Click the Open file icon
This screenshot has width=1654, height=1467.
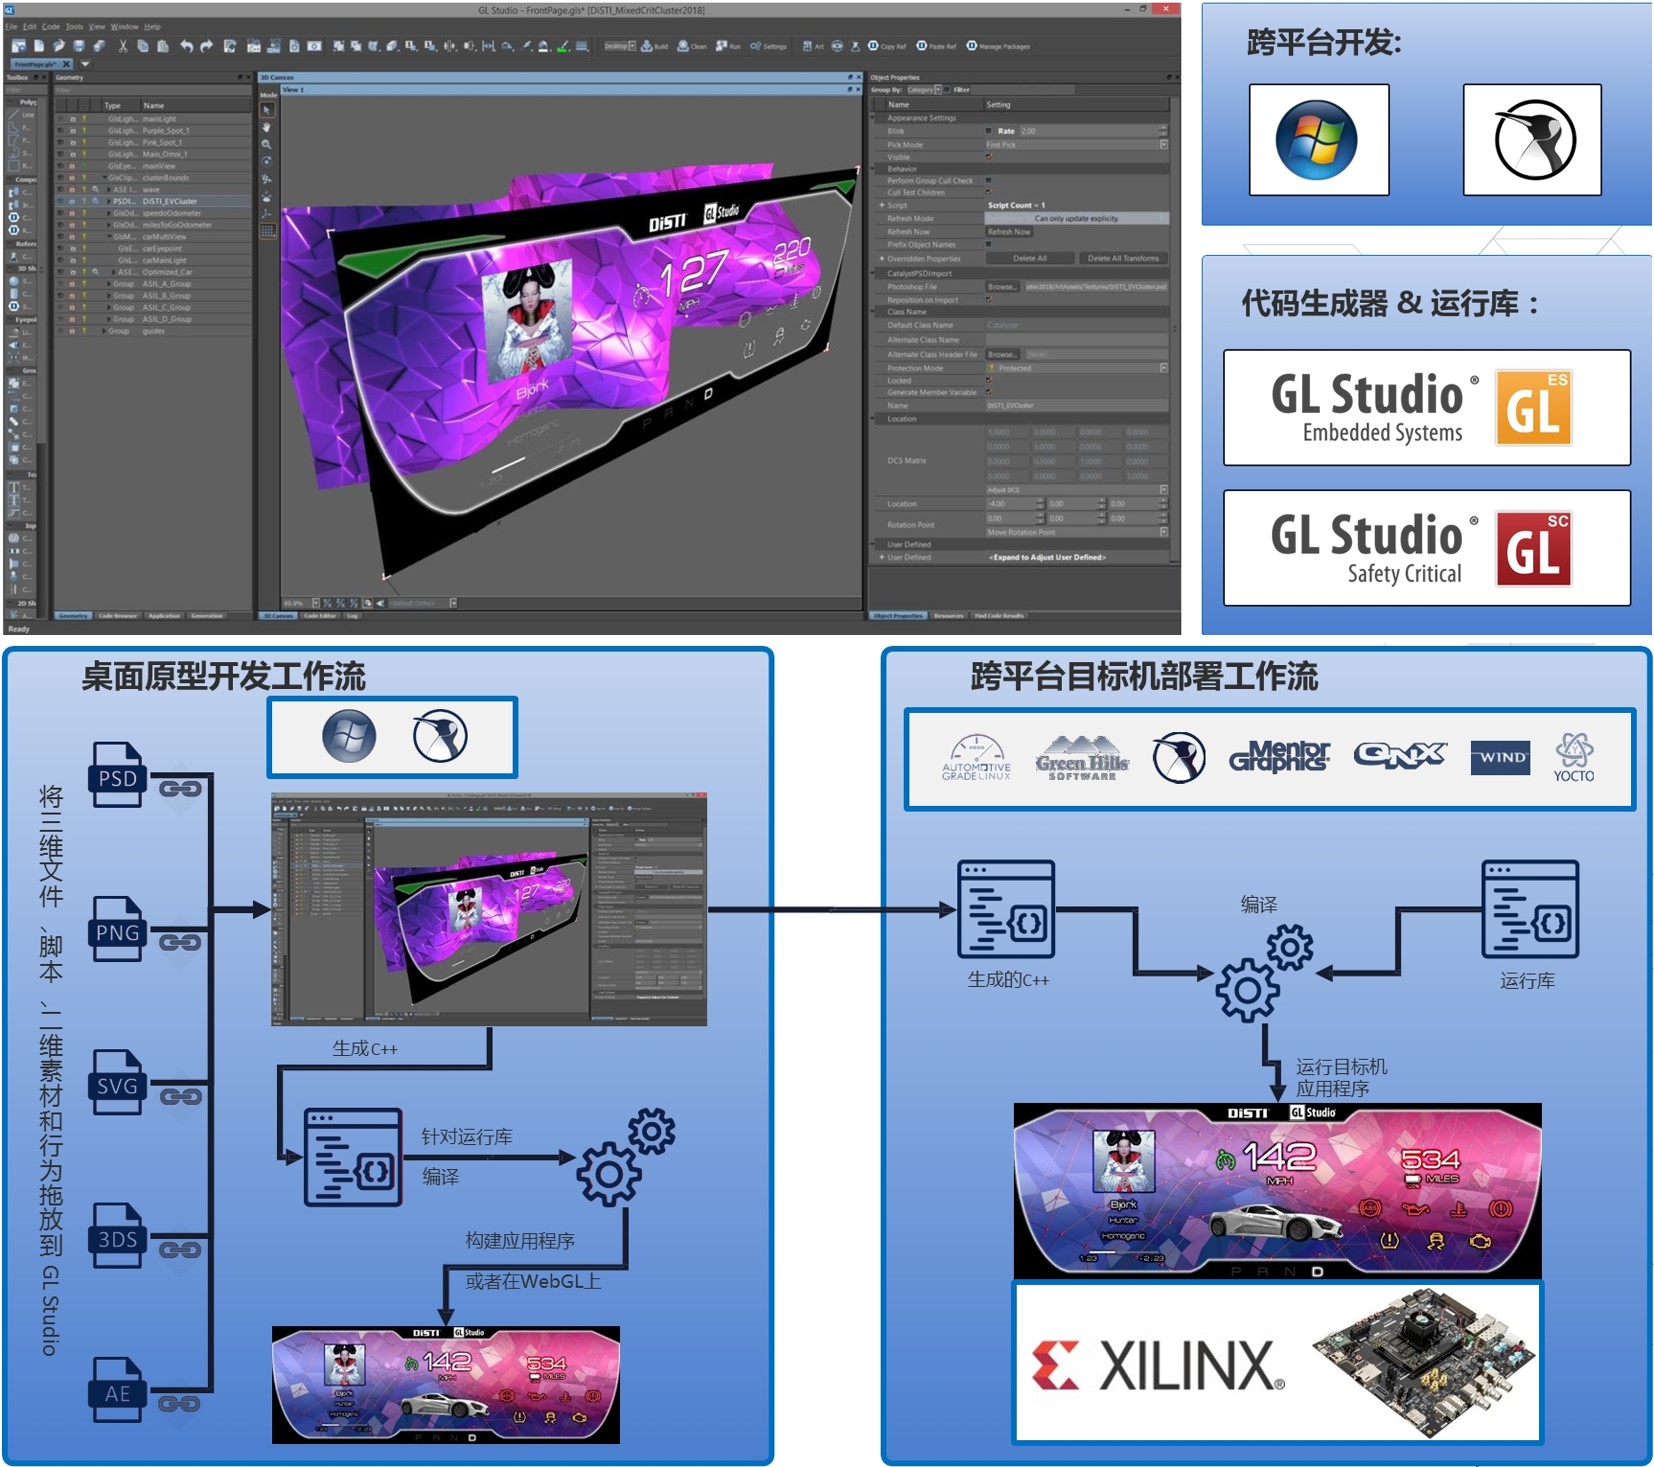[x=58, y=46]
